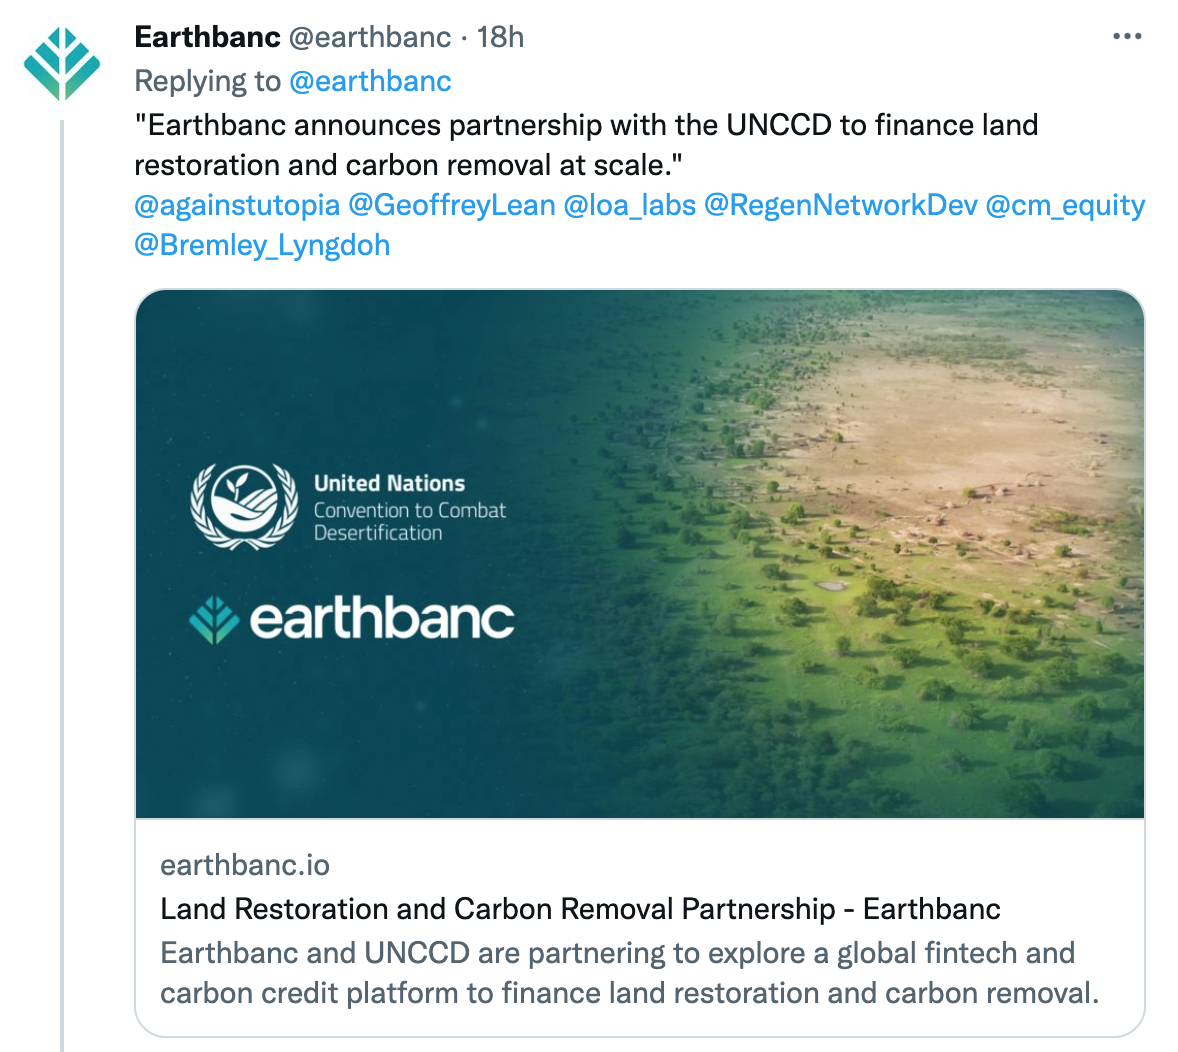This screenshot has height=1052, width=1178.
Task: Click the @GeoffreyLean mention
Action: click(x=451, y=205)
